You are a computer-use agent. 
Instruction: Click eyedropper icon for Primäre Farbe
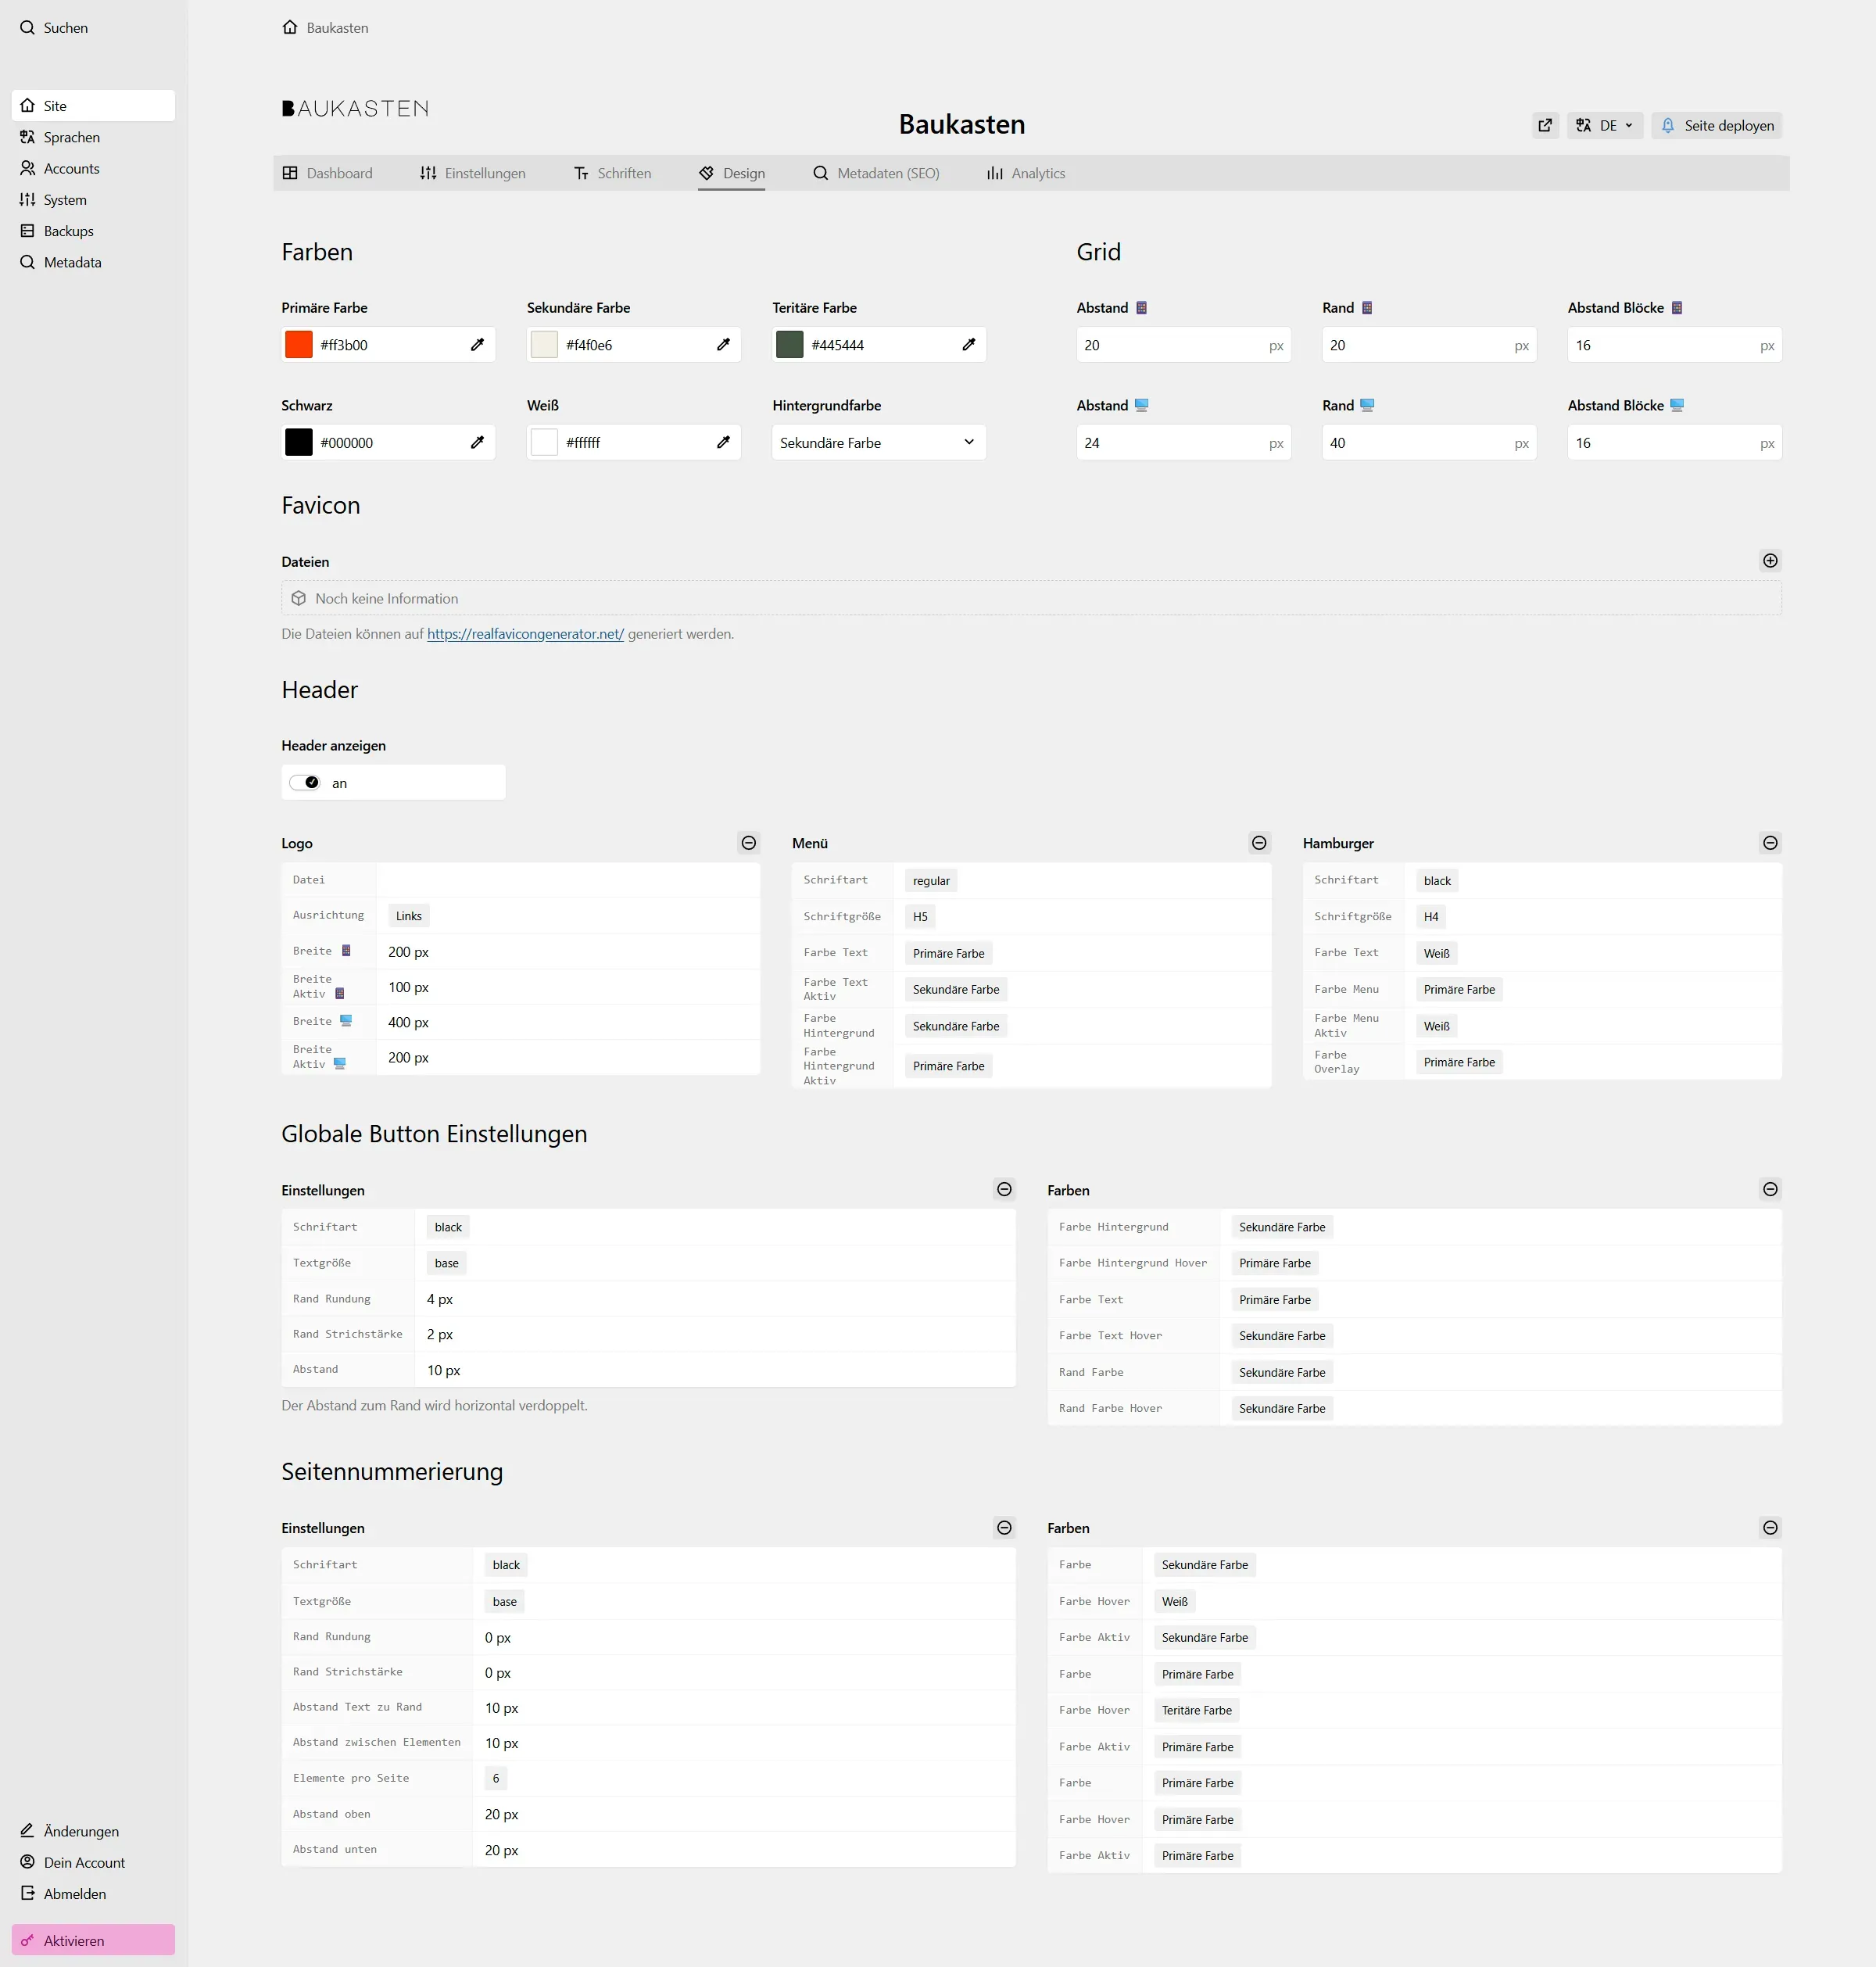pyautogui.click(x=477, y=345)
